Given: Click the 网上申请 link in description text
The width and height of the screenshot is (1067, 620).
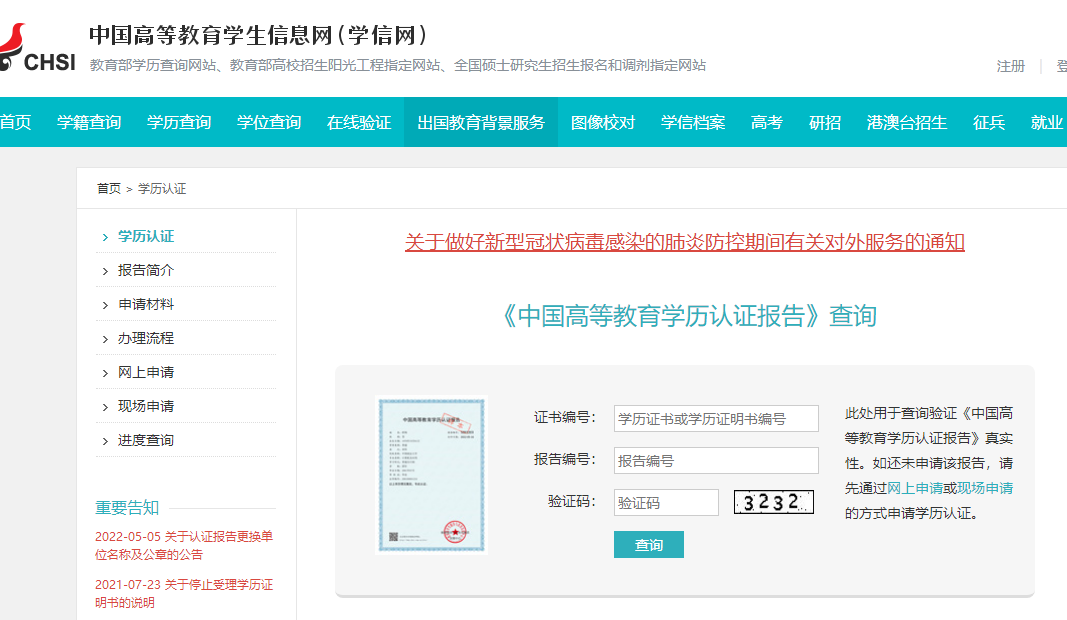Looking at the screenshot, I should [x=915, y=488].
